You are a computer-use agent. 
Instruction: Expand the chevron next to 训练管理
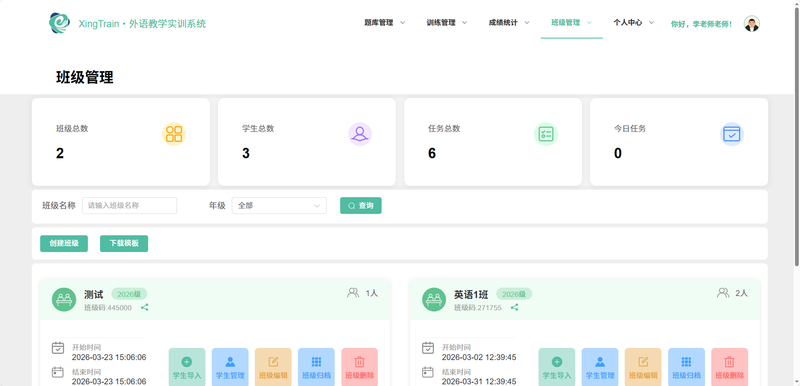(464, 22)
